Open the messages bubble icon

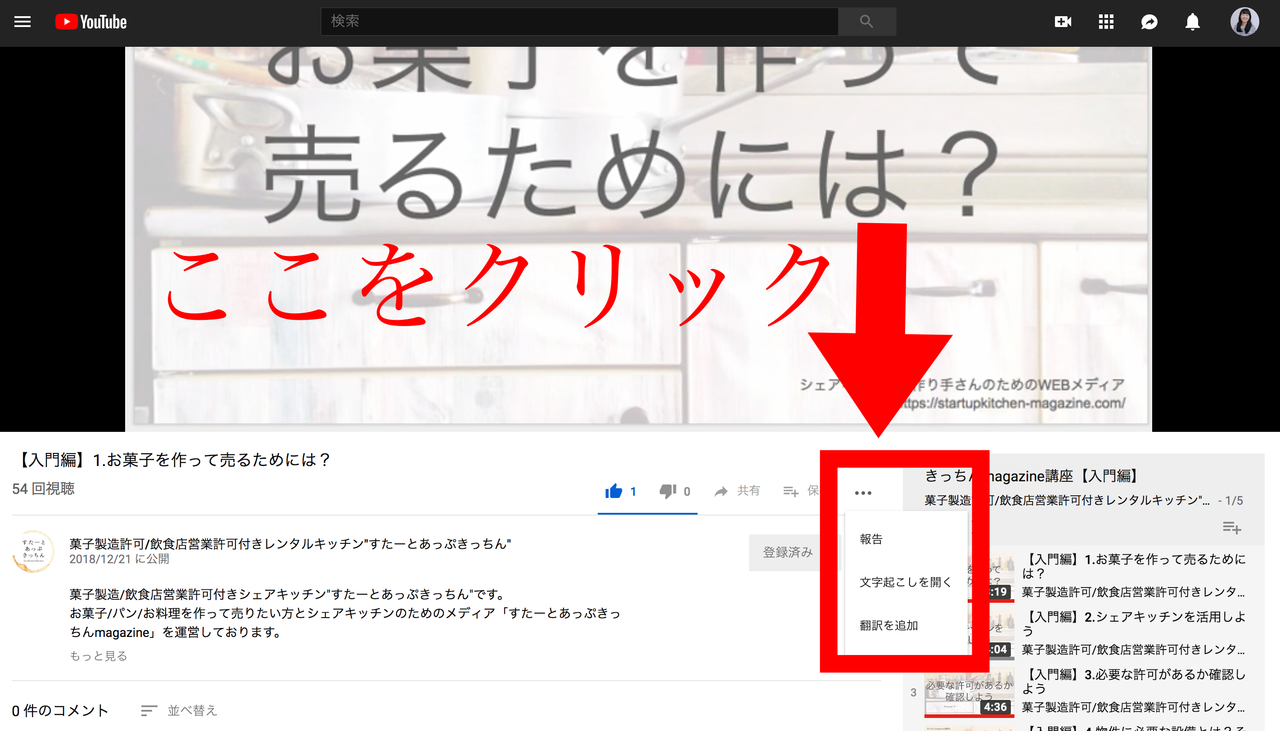1149,22
